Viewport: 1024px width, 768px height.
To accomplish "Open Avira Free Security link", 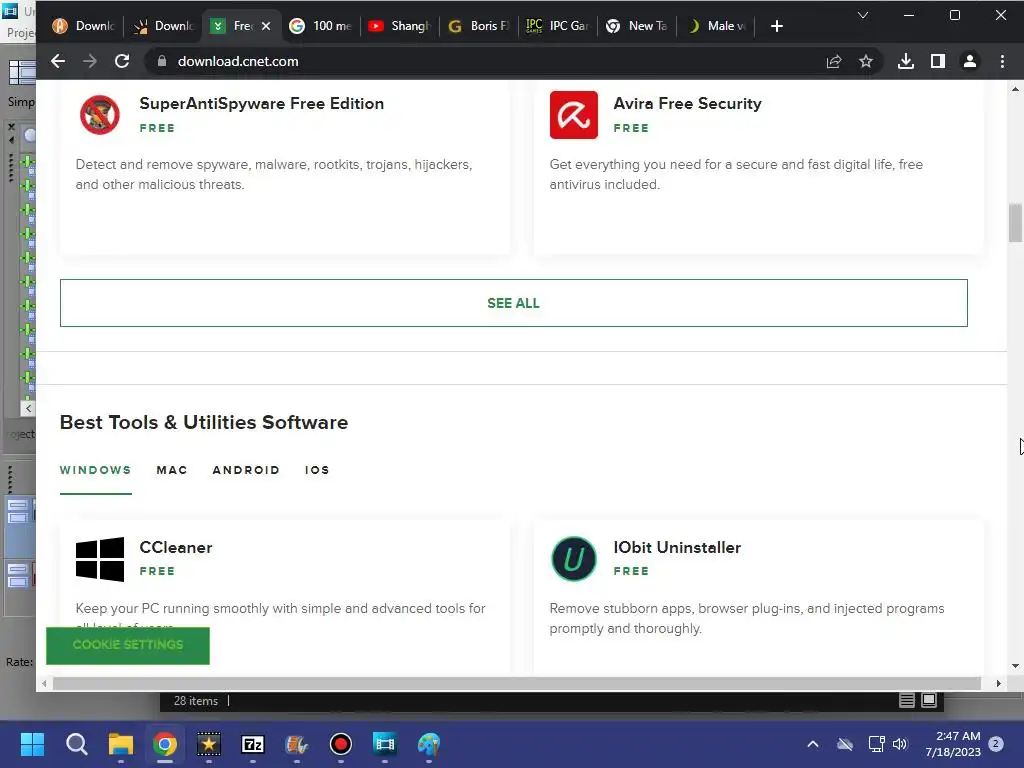I will [687, 104].
